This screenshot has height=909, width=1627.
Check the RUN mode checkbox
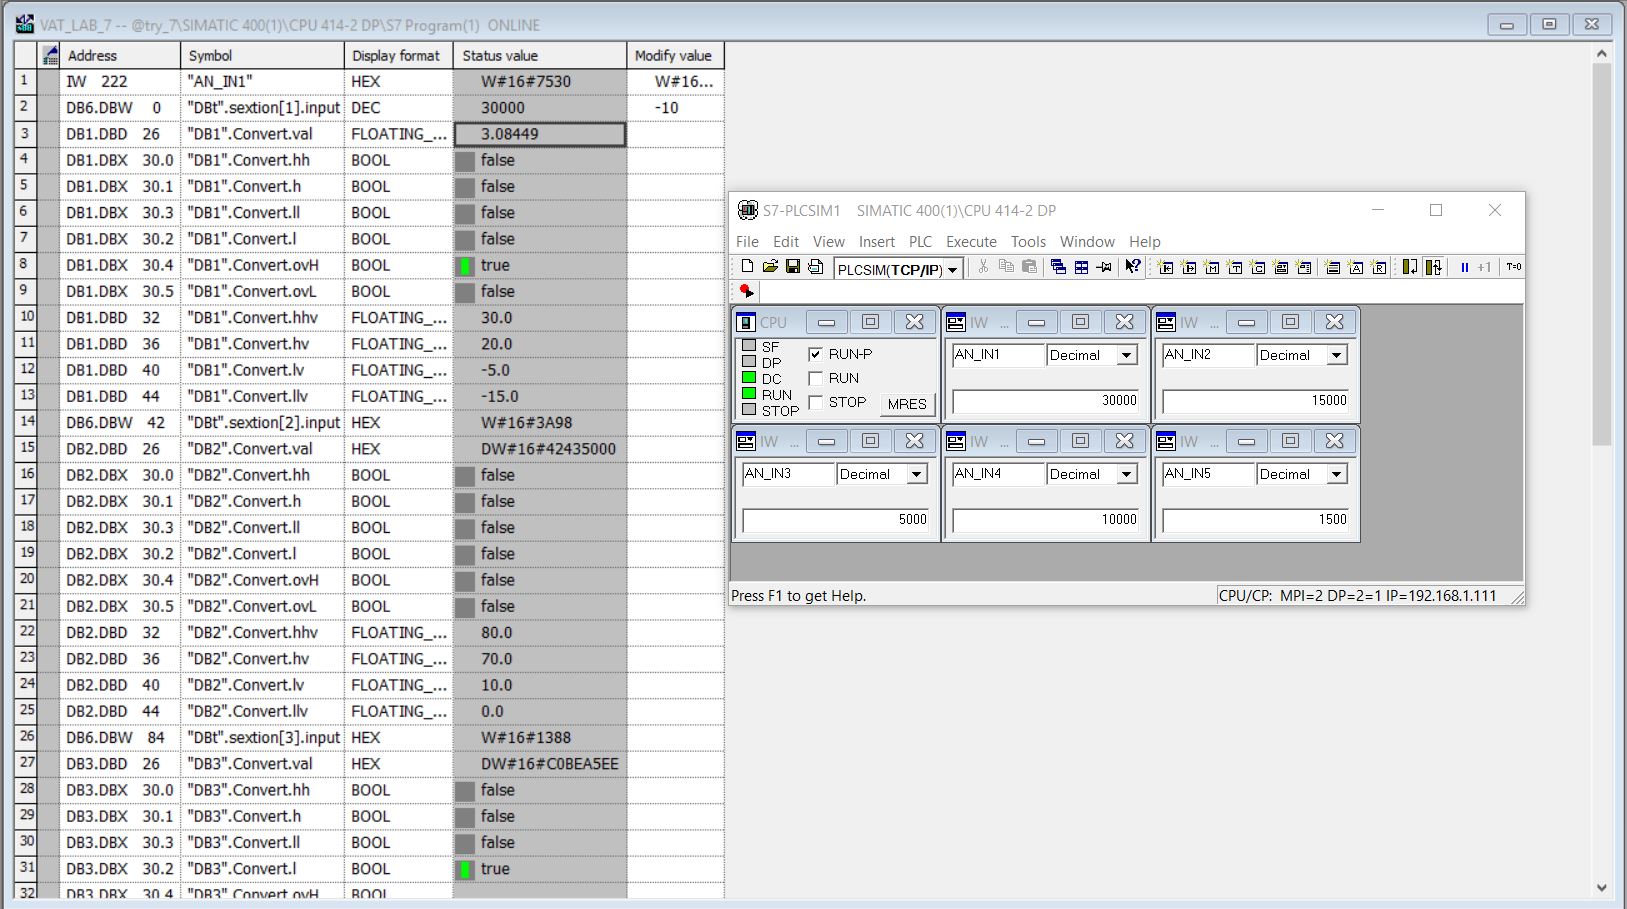(x=815, y=378)
